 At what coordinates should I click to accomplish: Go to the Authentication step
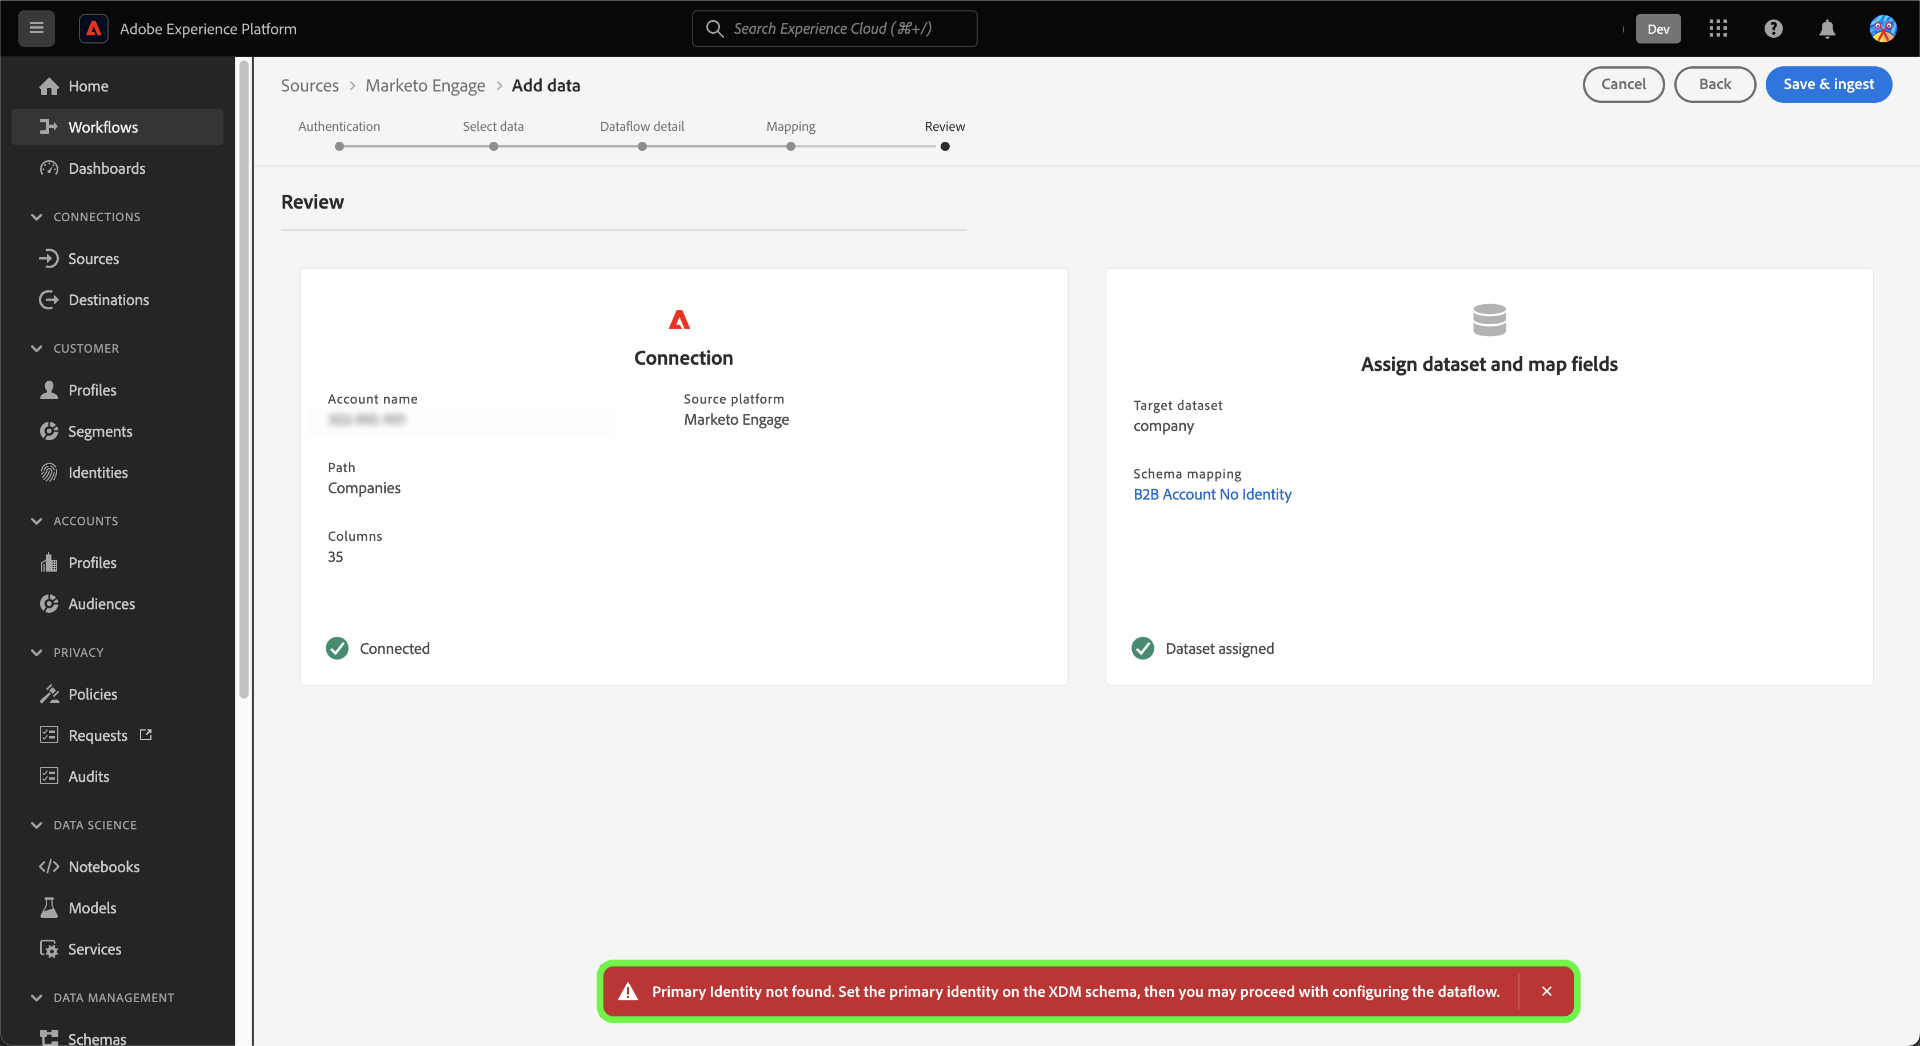[339, 127]
